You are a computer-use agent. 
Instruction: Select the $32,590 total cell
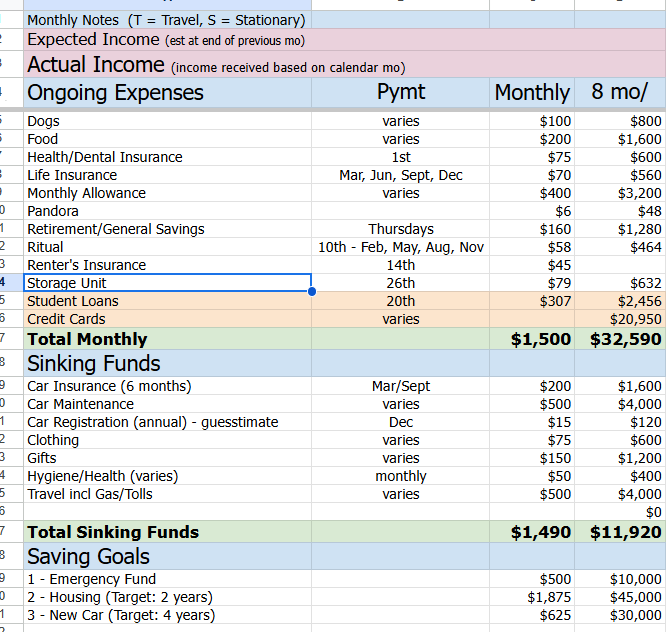click(x=626, y=339)
